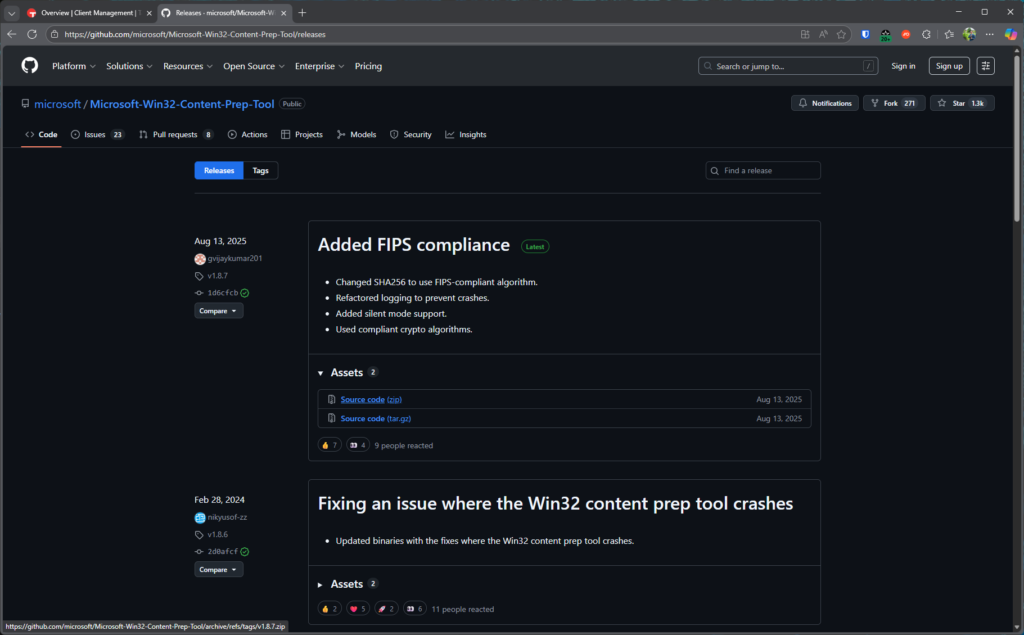Collapse the Assets section for v1.8.7
This screenshot has width=1024, height=635.
pyautogui.click(x=321, y=373)
